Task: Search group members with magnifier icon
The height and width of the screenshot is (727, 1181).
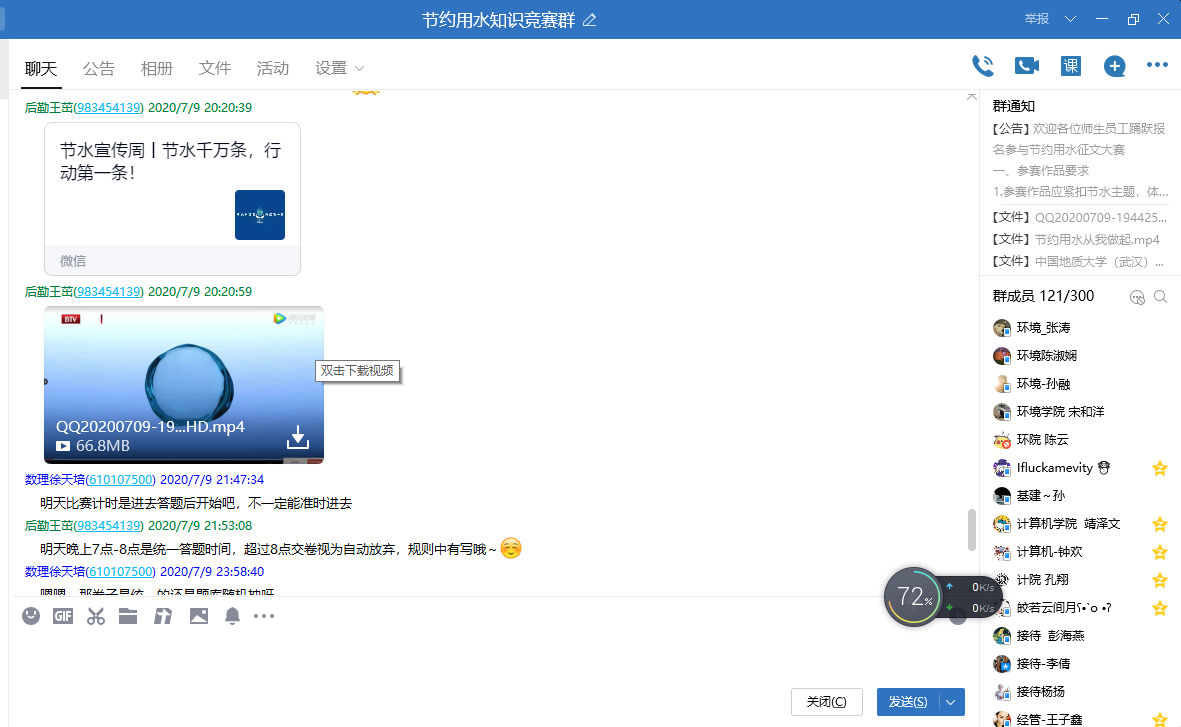Action: coord(1160,297)
